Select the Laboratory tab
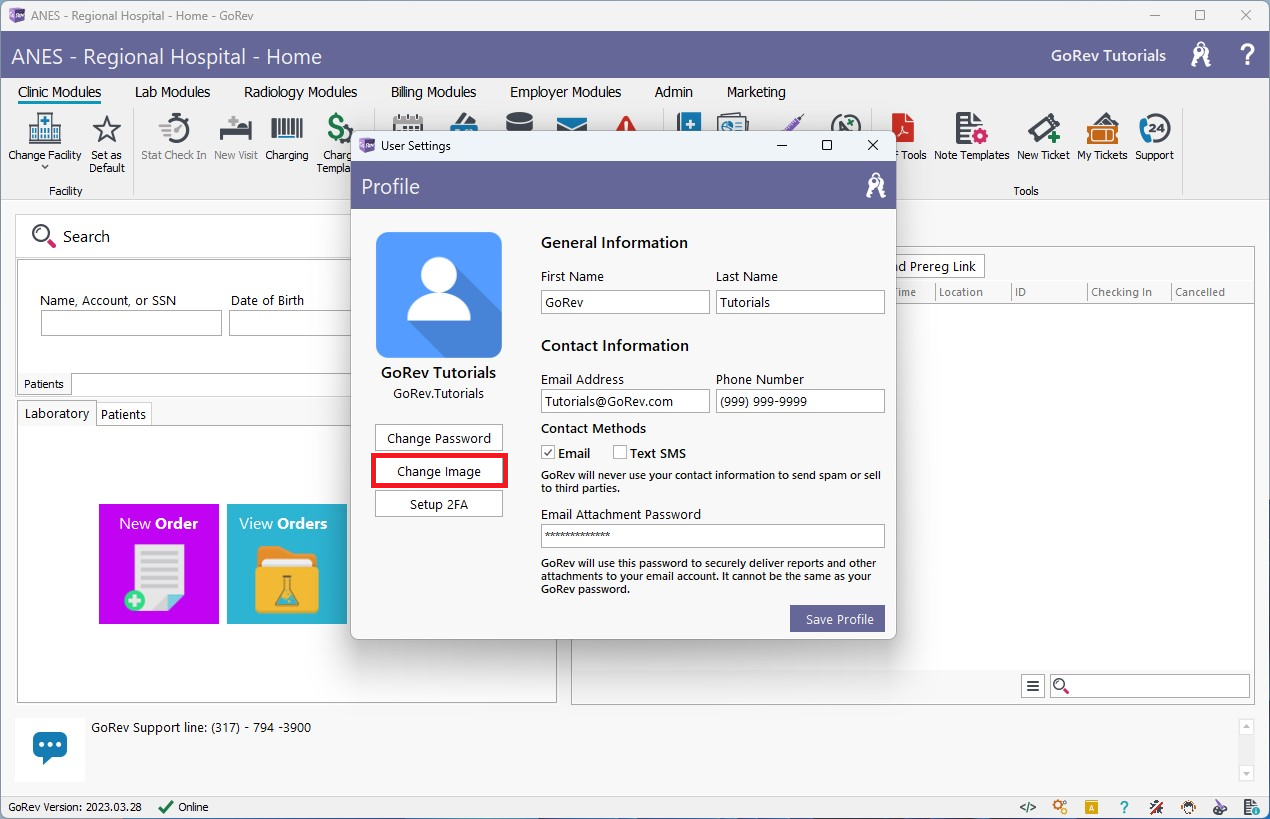1270x819 pixels. (57, 413)
